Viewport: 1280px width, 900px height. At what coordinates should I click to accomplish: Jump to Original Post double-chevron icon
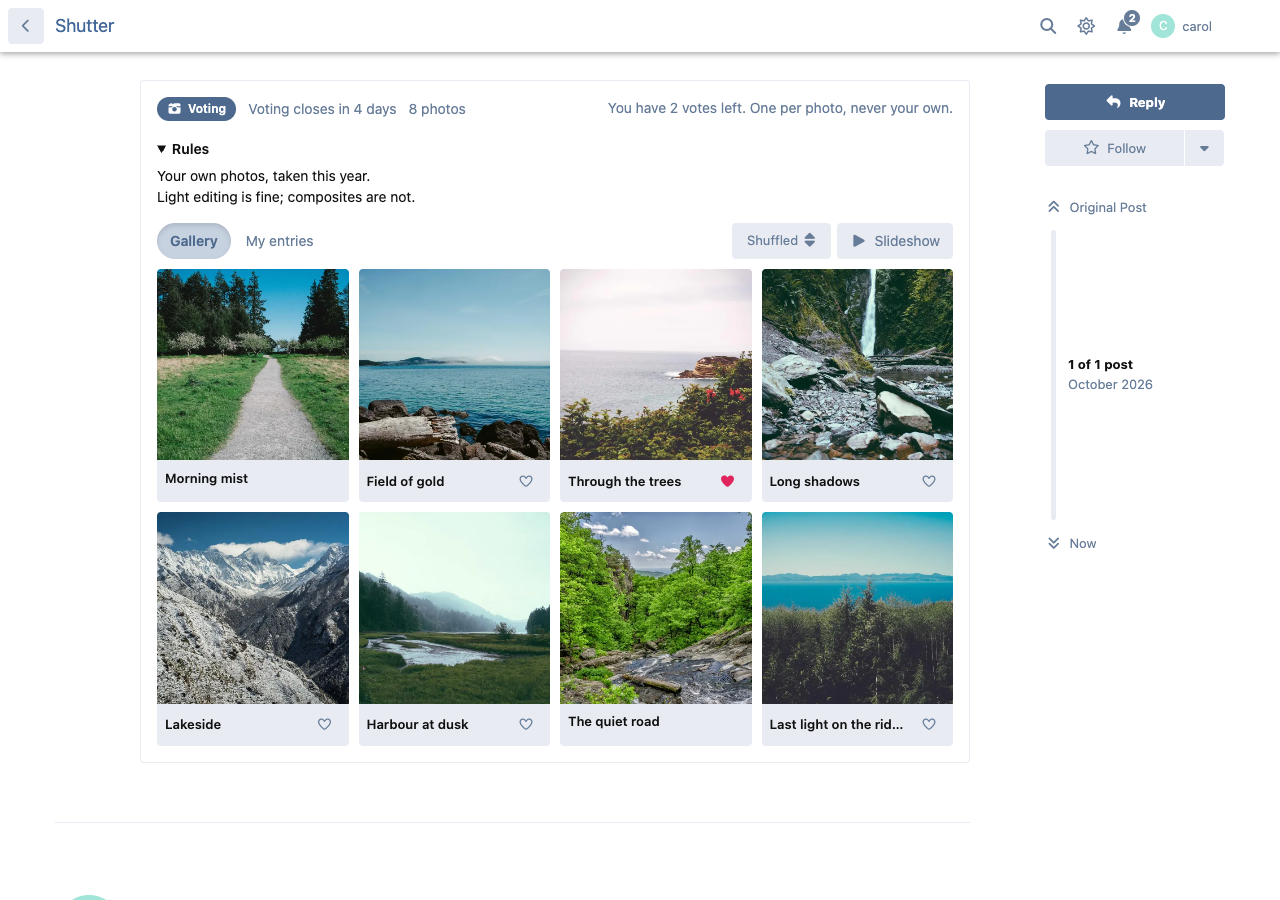point(1053,207)
